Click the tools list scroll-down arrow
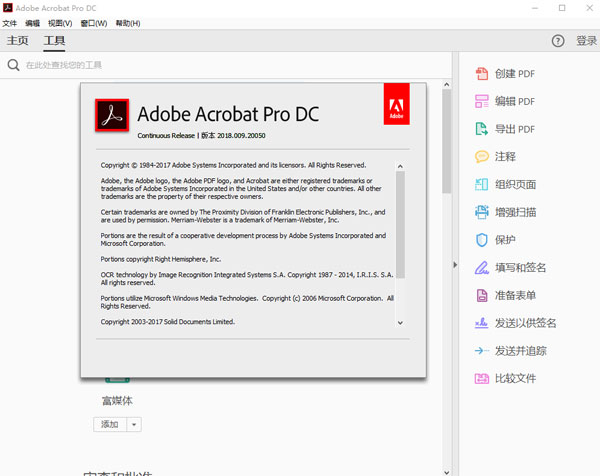The width and height of the screenshot is (600, 476). coord(447,472)
